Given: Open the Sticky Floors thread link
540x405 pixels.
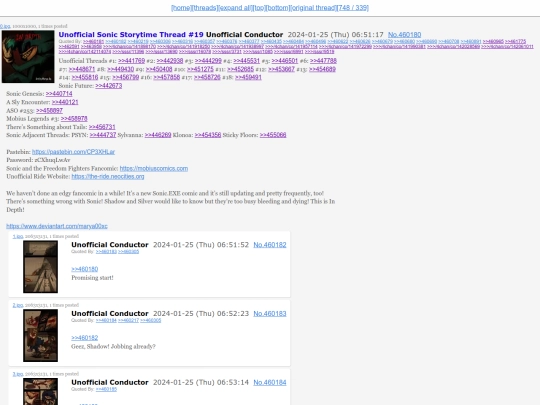Looking at the screenshot, I should (x=273, y=135).
